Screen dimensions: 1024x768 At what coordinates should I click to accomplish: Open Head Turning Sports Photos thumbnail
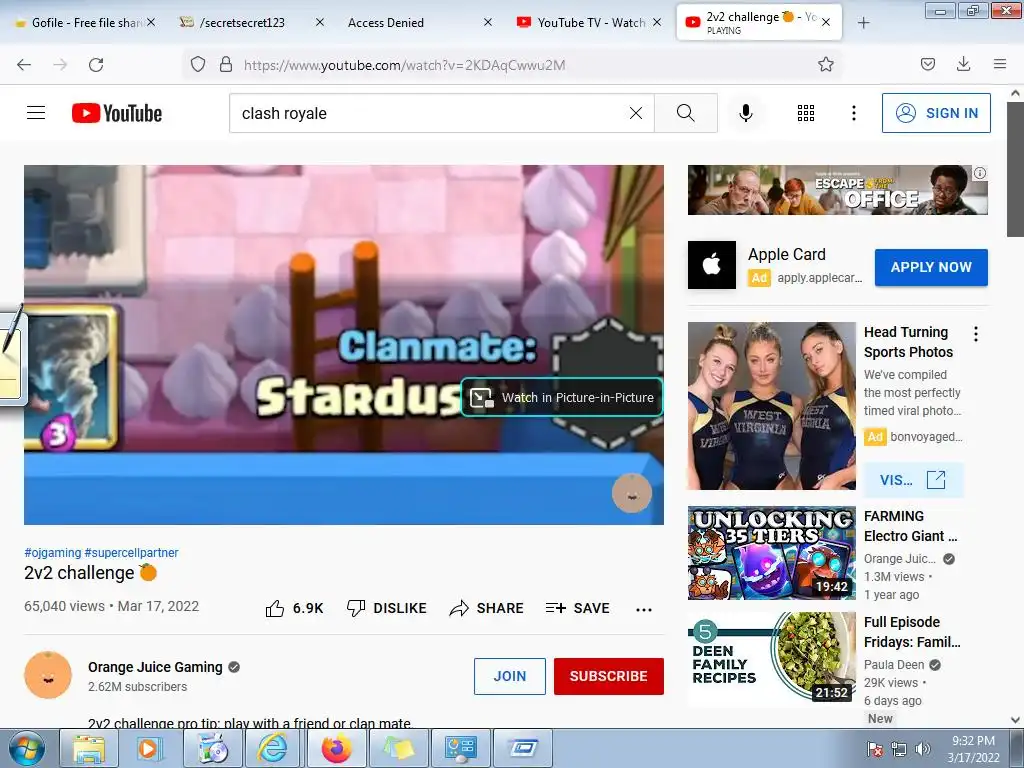pyautogui.click(x=771, y=406)
